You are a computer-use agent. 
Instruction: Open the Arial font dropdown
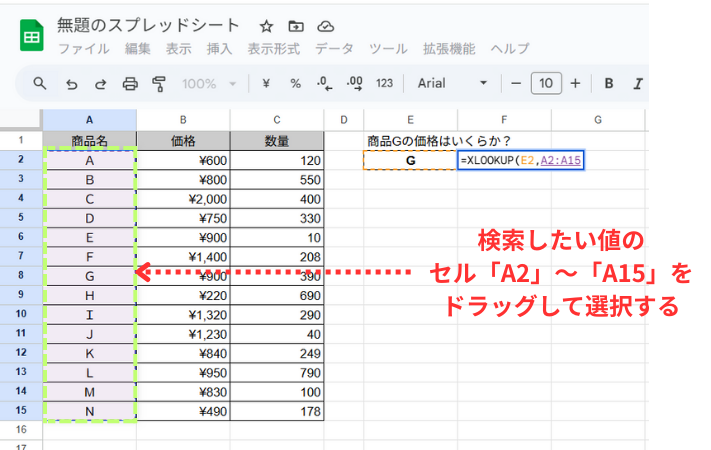coord(454,84)
